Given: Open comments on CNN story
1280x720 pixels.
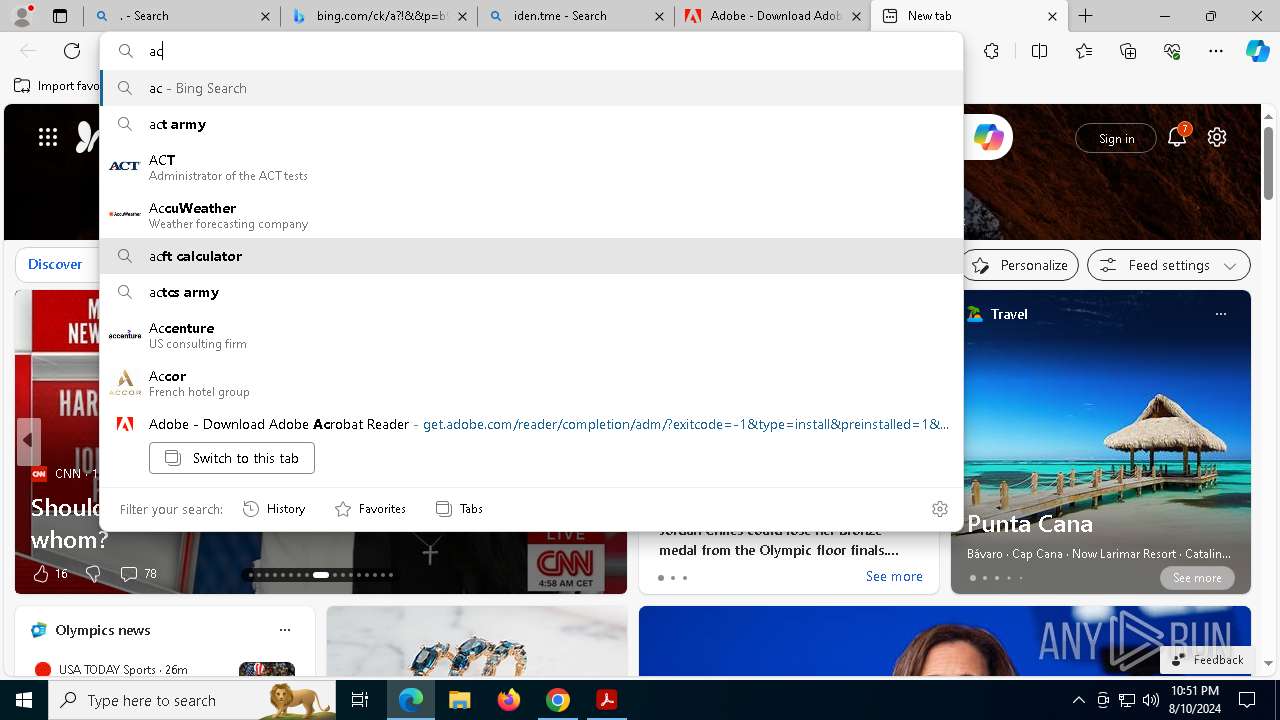Looking at the screenshot, I should coord(138,574).
